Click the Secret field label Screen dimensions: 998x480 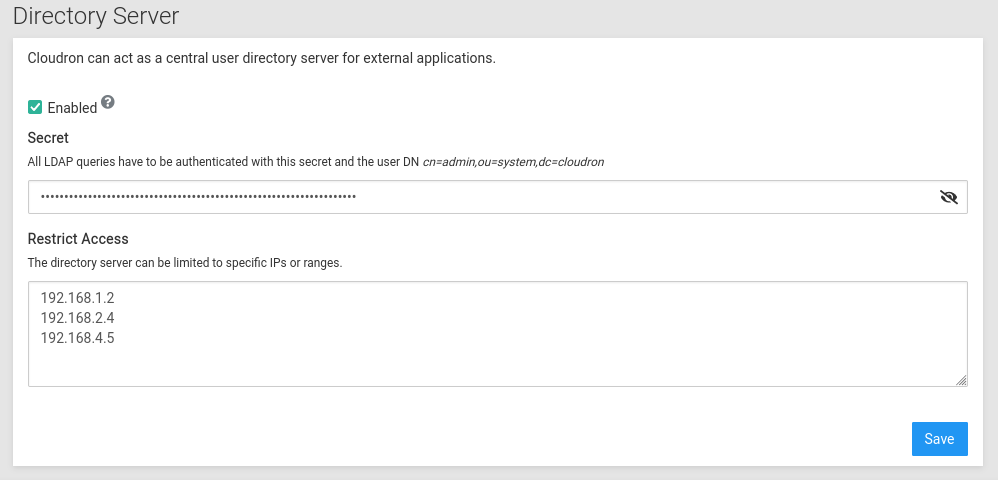coord(48,138)
